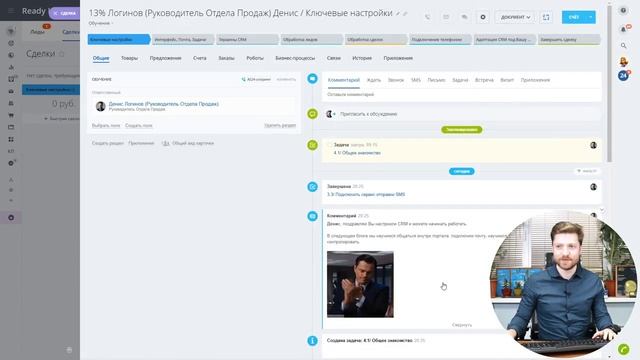Click the Удалить раздел link
The image size is (640, 360).
pyautogui.click(x=280, y=126)
